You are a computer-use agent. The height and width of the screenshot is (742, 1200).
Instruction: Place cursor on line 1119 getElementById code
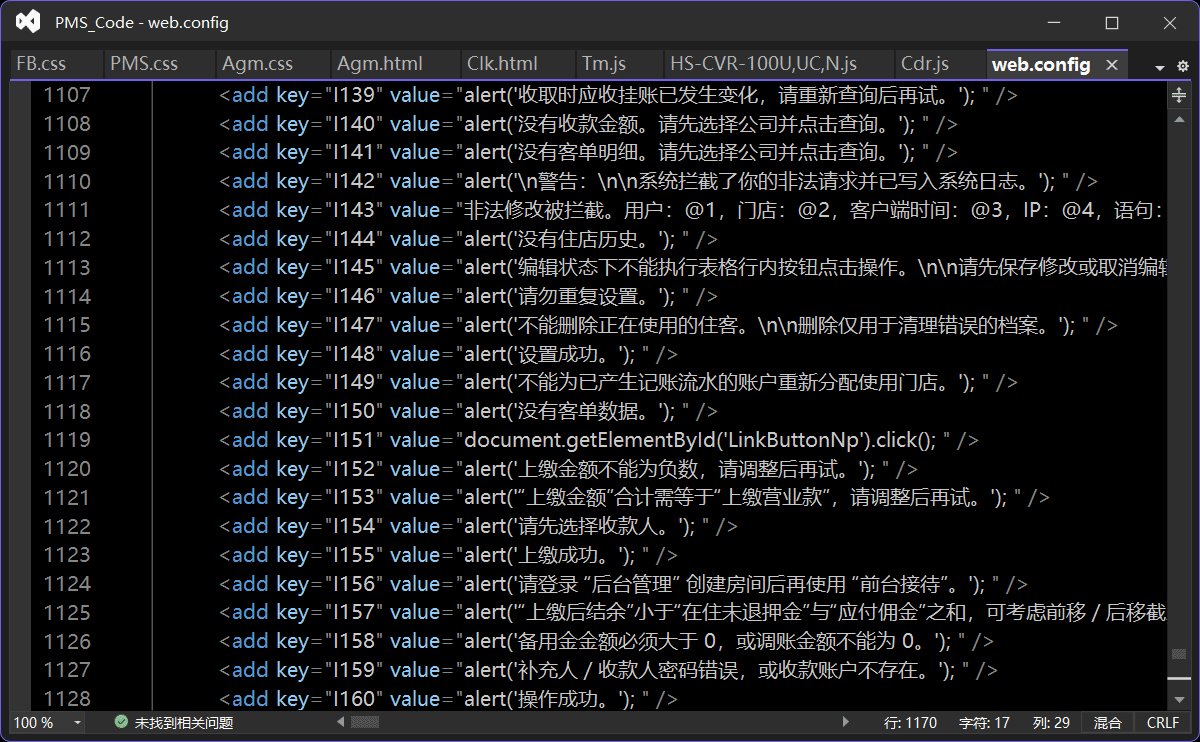(x=600, y=440)
